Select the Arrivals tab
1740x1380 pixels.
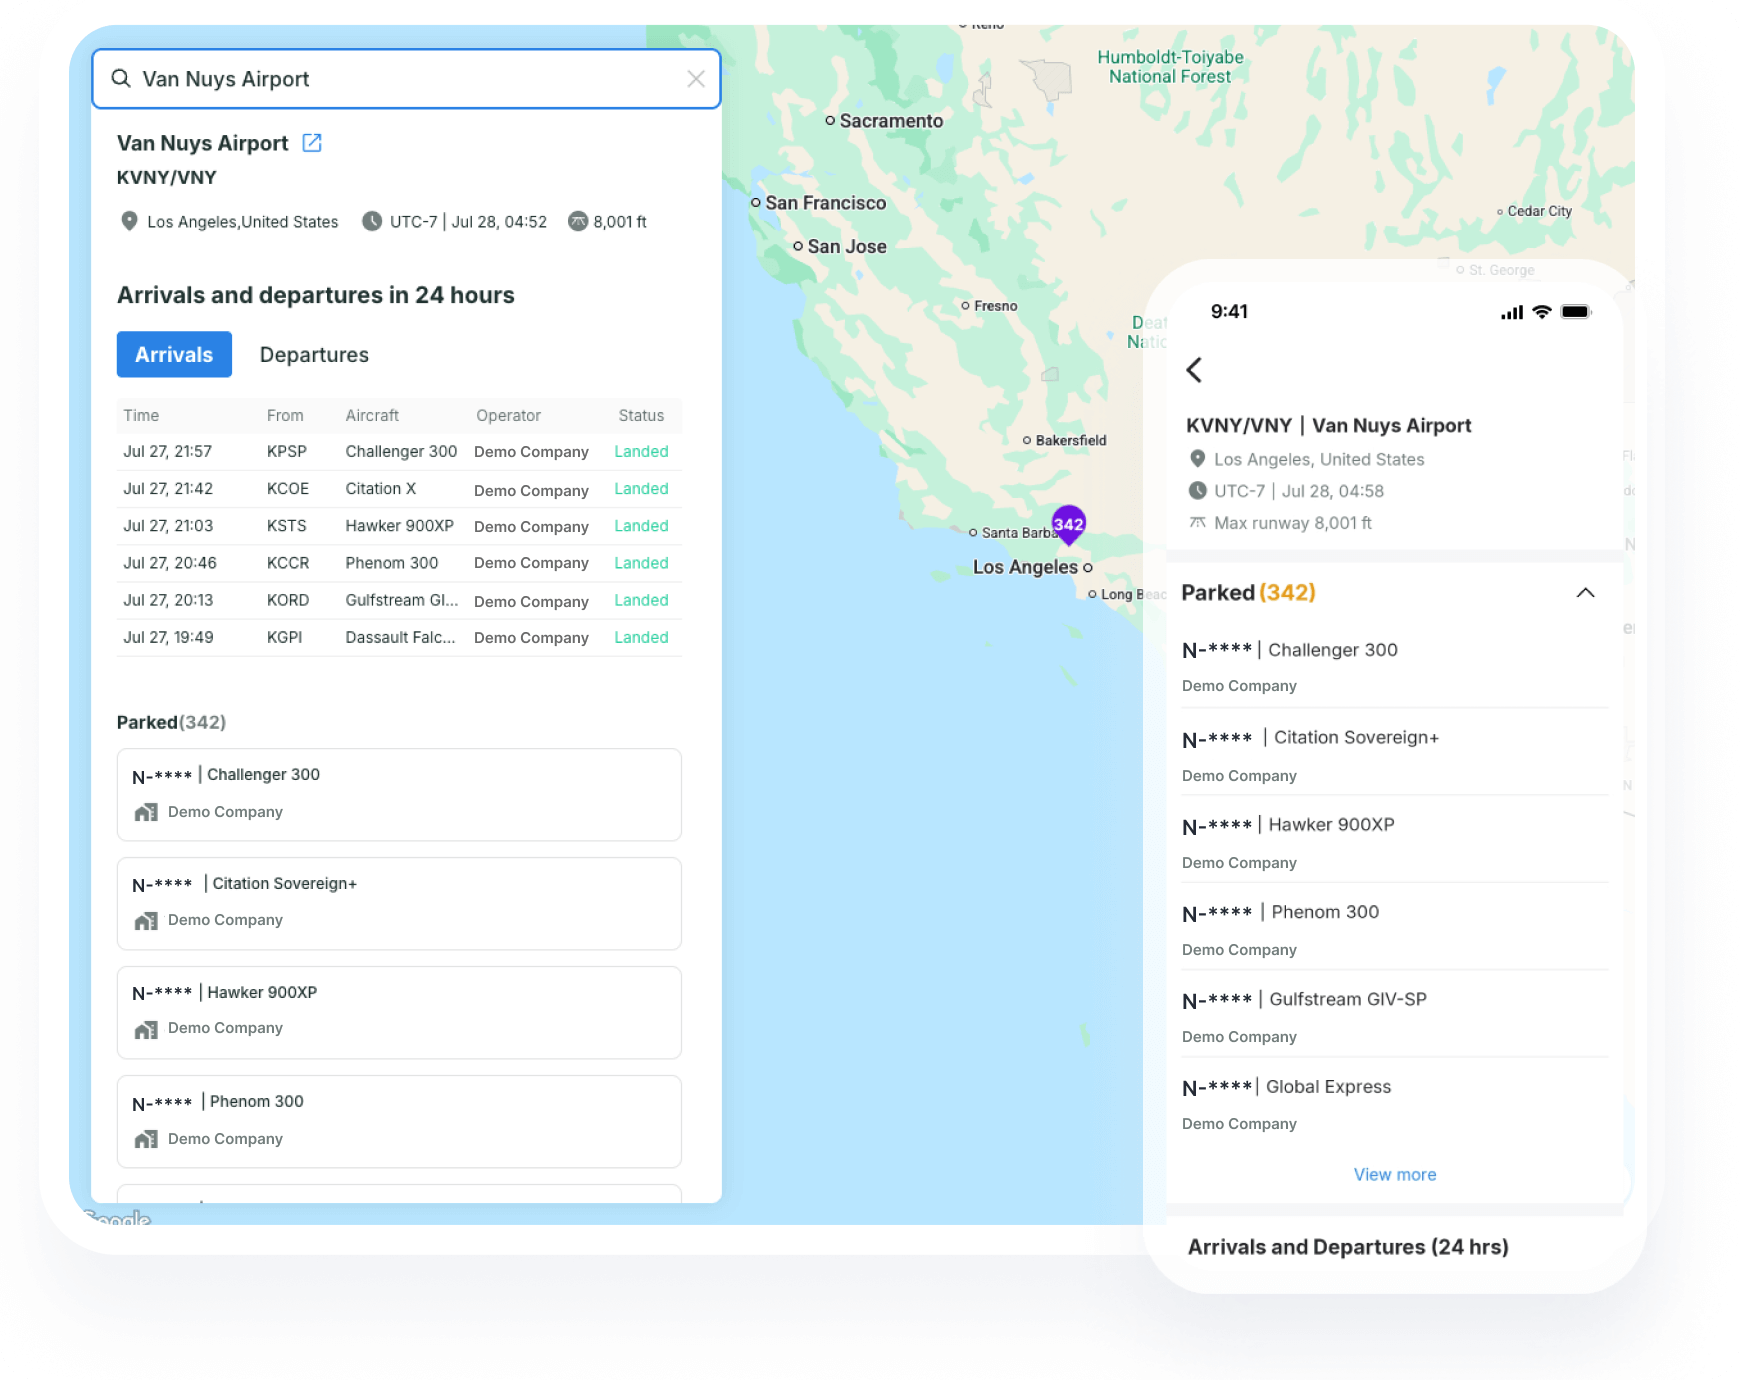click(174, 354)
